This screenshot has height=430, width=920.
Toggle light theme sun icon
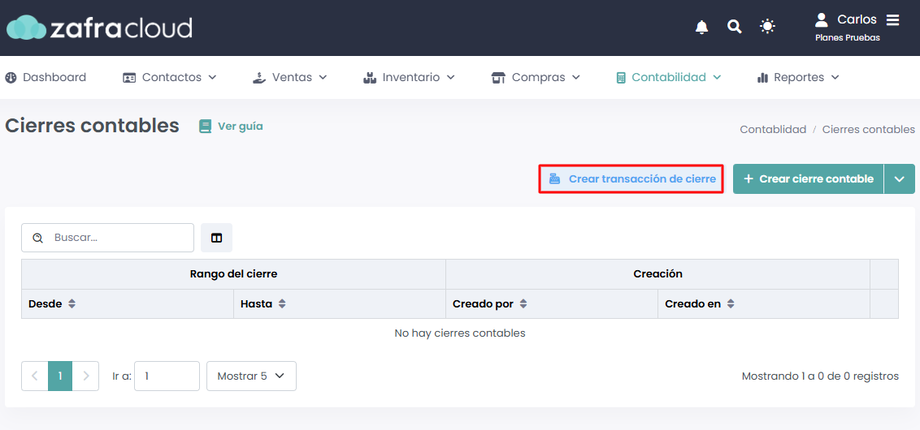(767, 26)
